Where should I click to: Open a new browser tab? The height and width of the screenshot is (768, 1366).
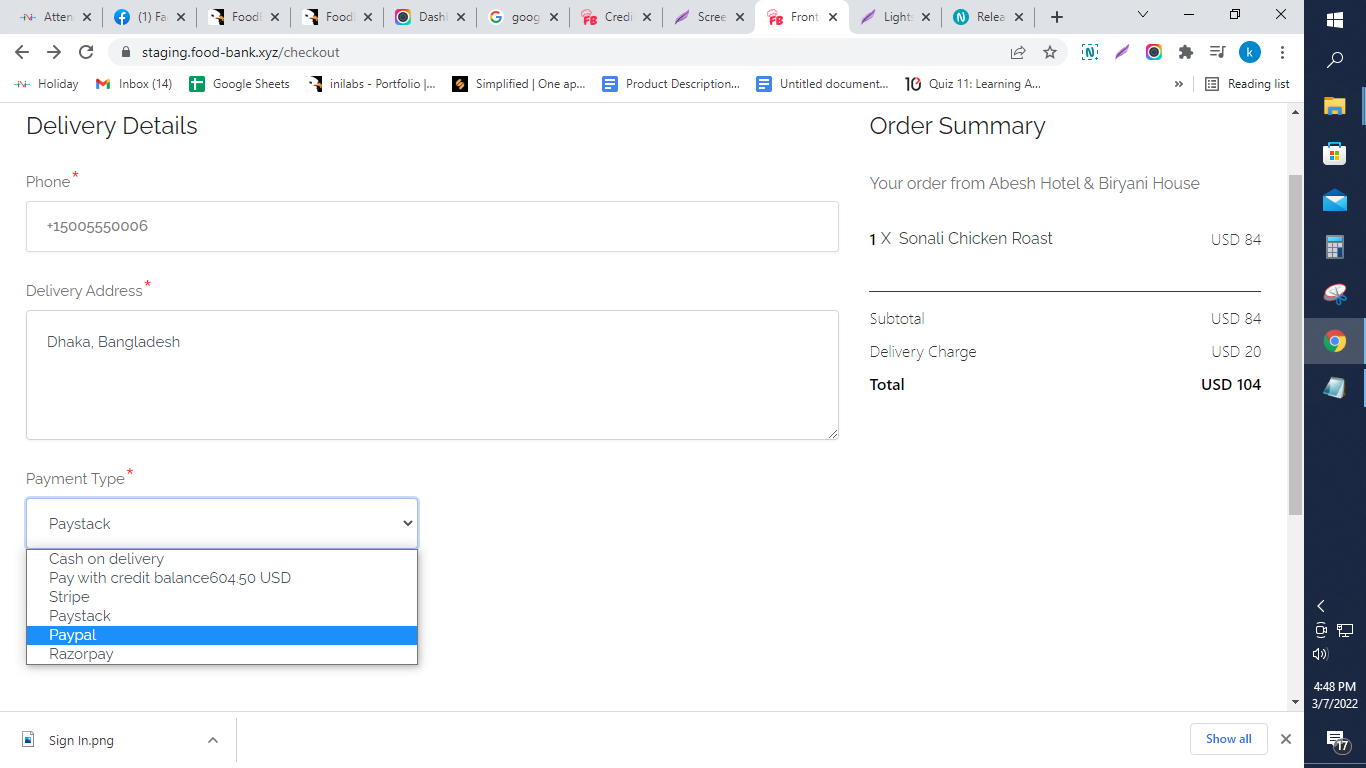coord(1057,17)
